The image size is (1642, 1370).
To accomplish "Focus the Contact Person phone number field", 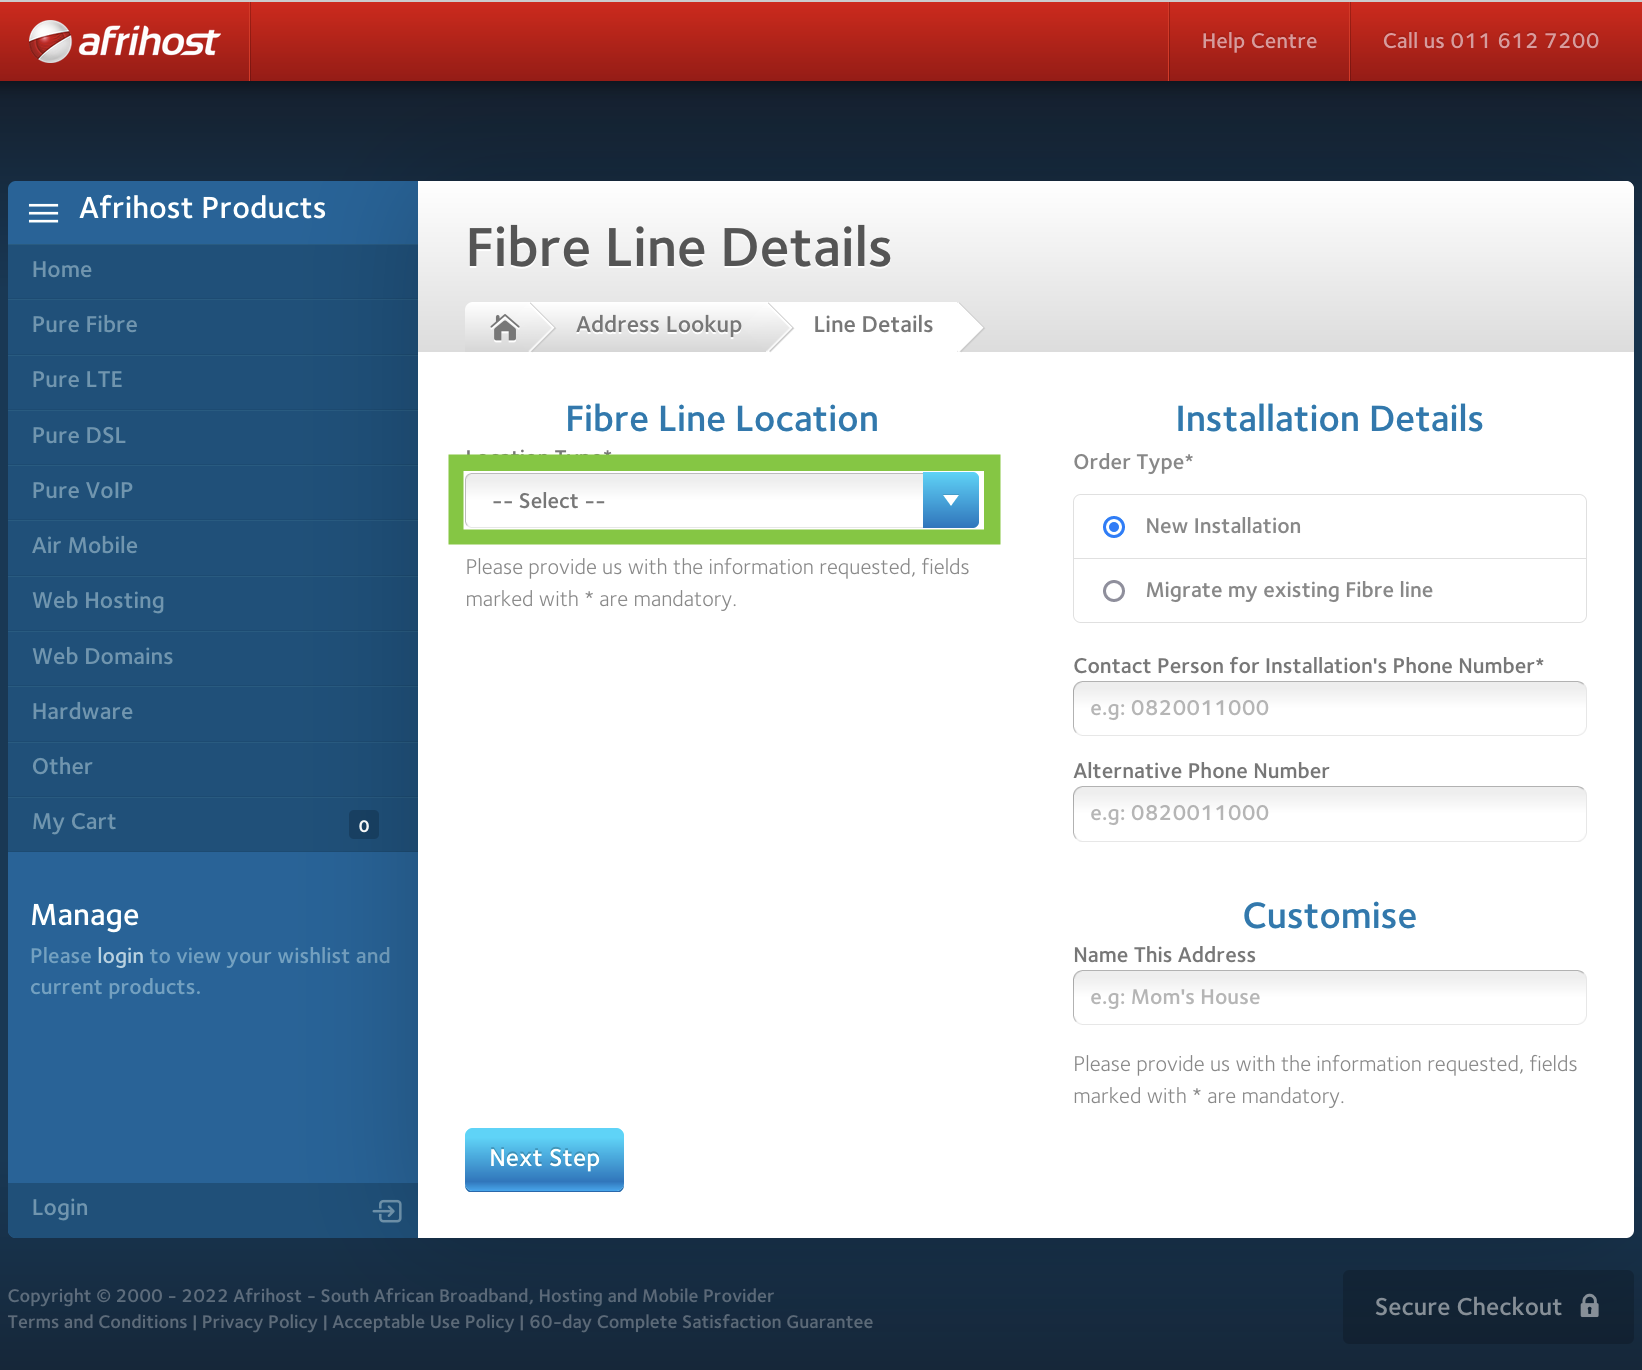I will click(1329, 709).
